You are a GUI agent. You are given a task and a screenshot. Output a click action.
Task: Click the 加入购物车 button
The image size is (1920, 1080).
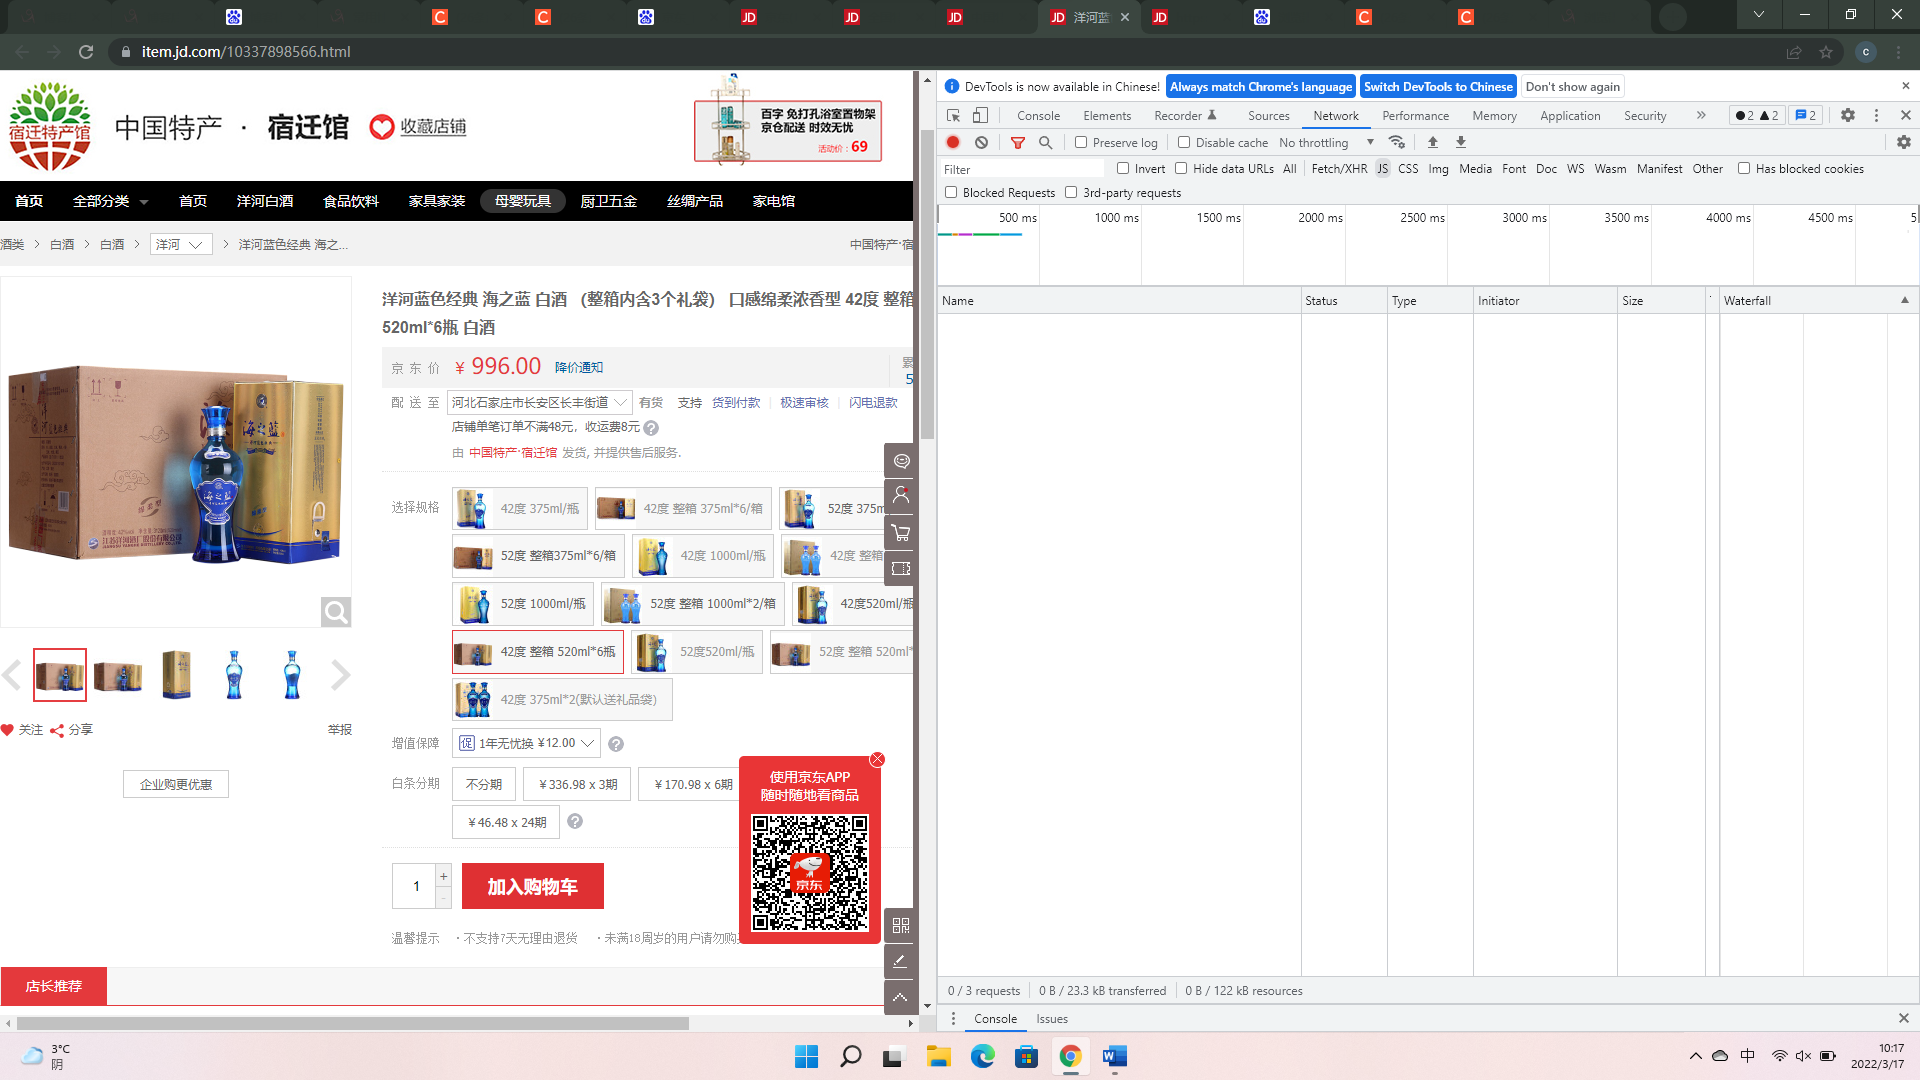coord(532,886)
